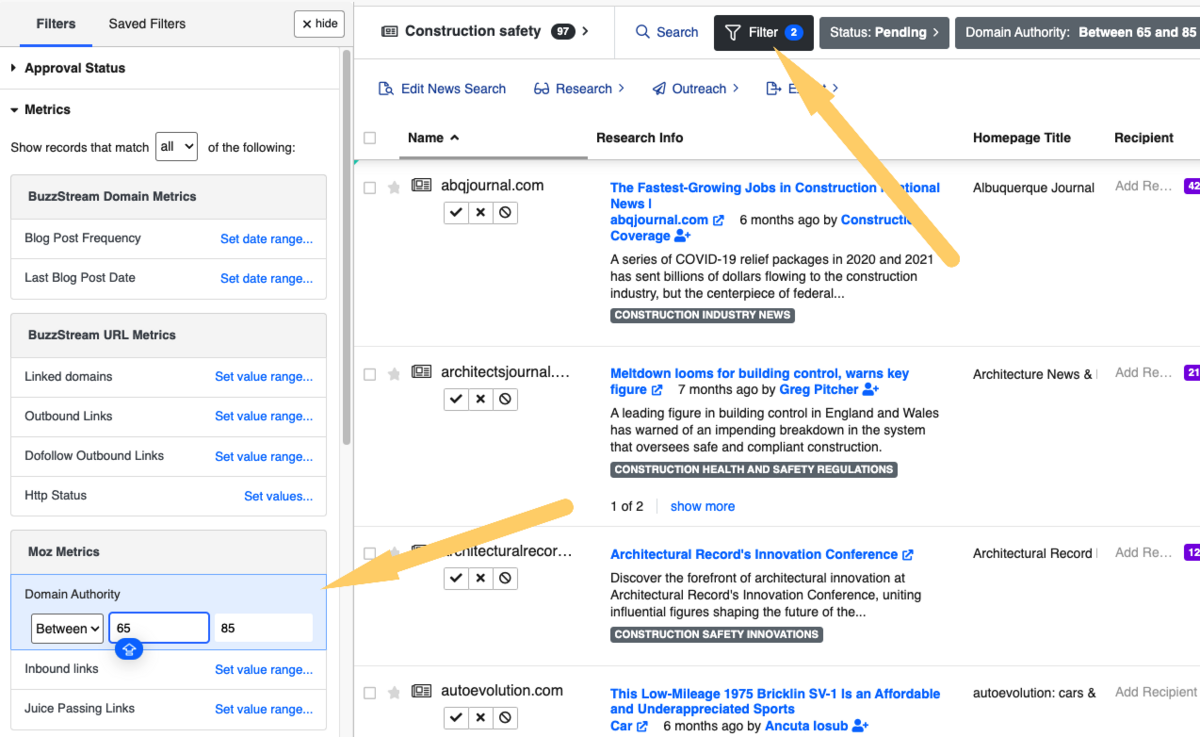Image resolution: width=1200 pixels, height=737 pixels.
Task: Click the Homepage Title column header
Action: point(1022,138)
